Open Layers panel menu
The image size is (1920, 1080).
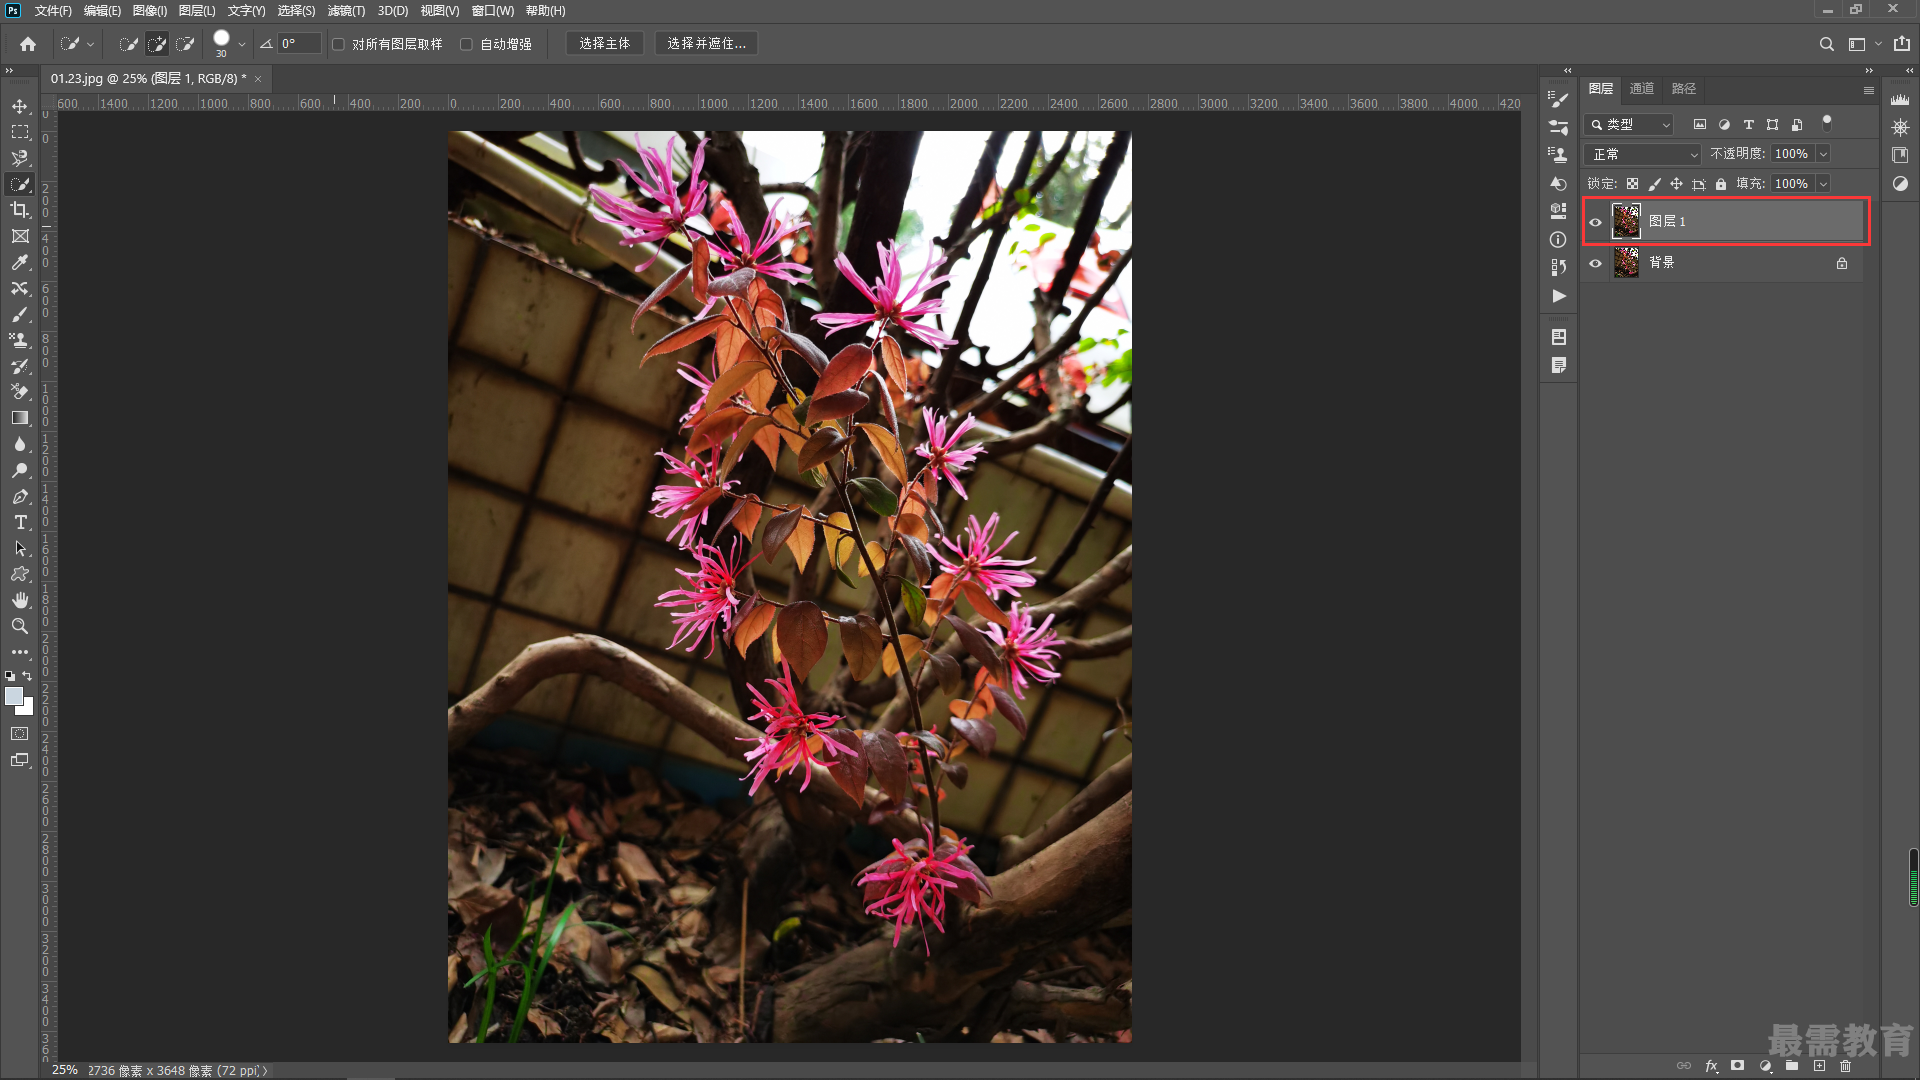click(1868, 90)
